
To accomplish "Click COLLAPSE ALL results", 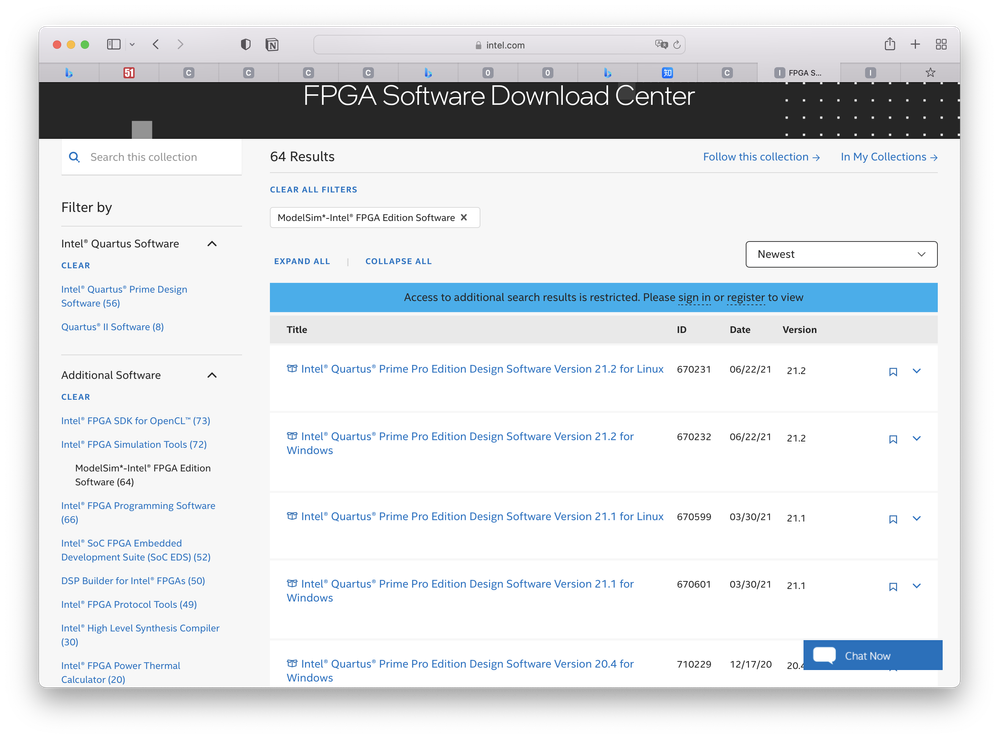I will [x=398, y=261].
